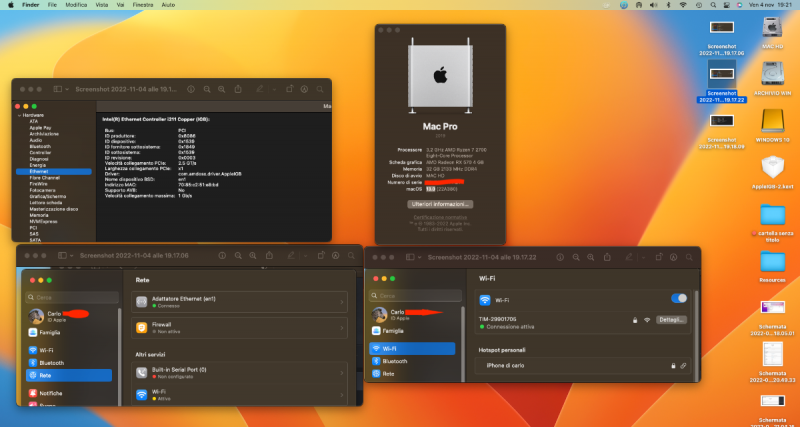Zoom in within the top-left Screenshot 19.1... window
Image resolution: width=800 pixels, height=427 pixels.
click(x=221, y=89)
